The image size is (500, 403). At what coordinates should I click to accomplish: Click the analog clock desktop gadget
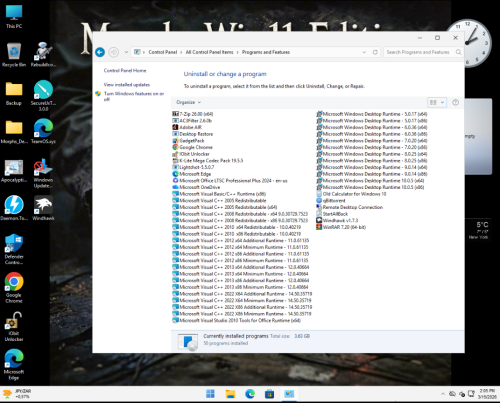point(468,43)
